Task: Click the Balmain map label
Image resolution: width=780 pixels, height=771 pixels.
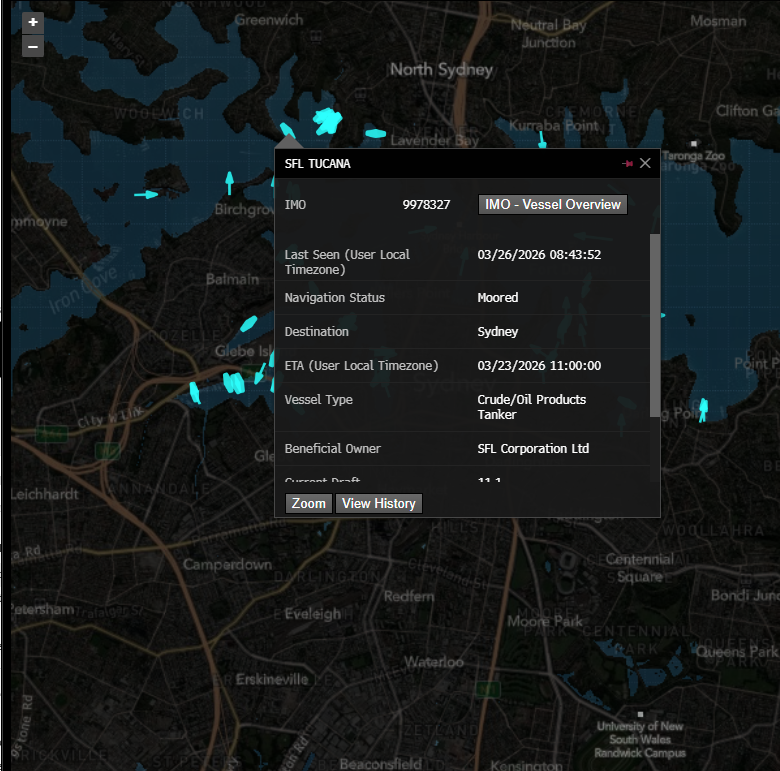Action: point(232,279)
